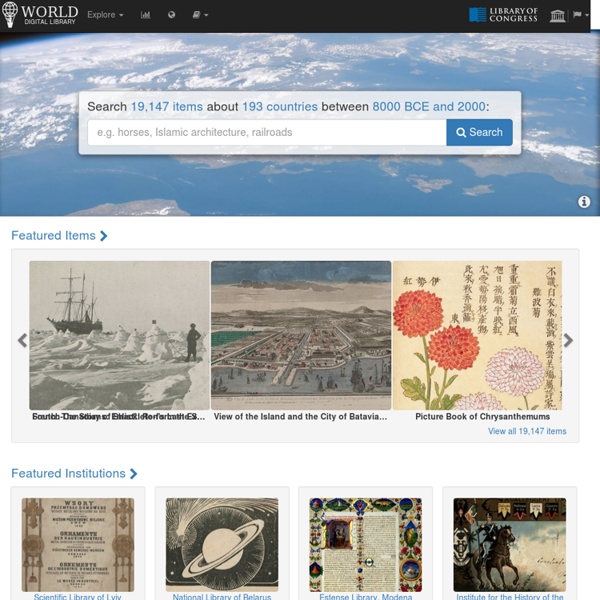Image resolution: width=600 pixels, height=600 pixels.
Task: Show background image info icon
Action: [584, 202]
